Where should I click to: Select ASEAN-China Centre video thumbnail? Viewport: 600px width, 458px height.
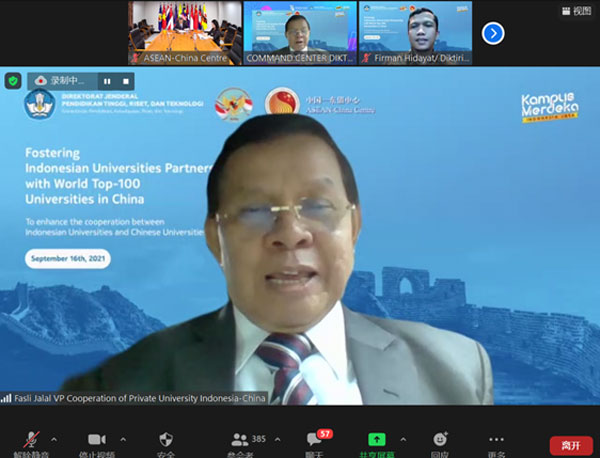point(185,33)
